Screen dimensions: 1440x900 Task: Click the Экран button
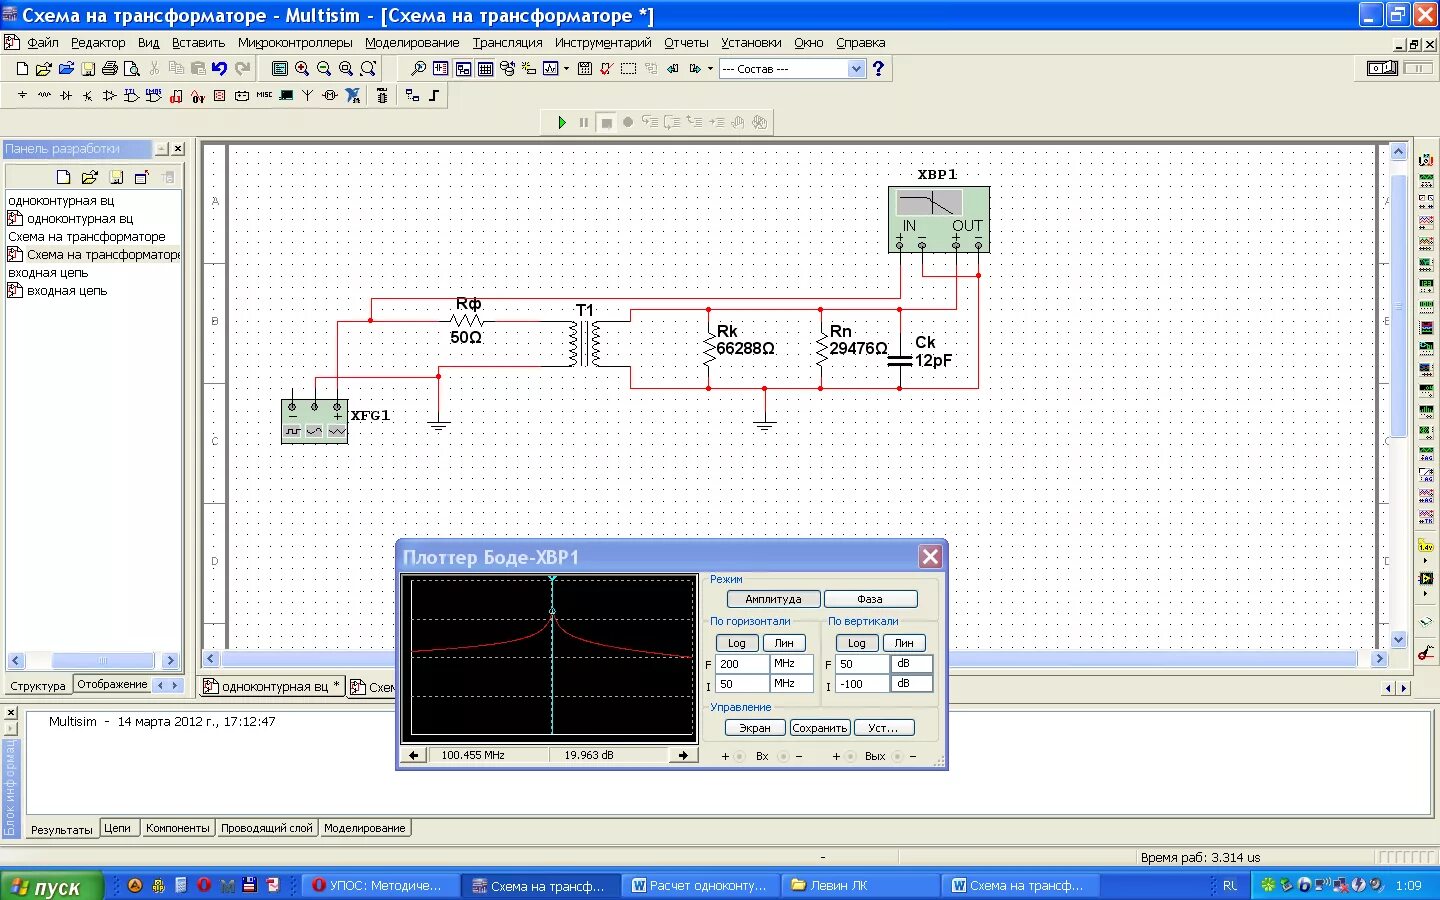(x=755, y=728)
